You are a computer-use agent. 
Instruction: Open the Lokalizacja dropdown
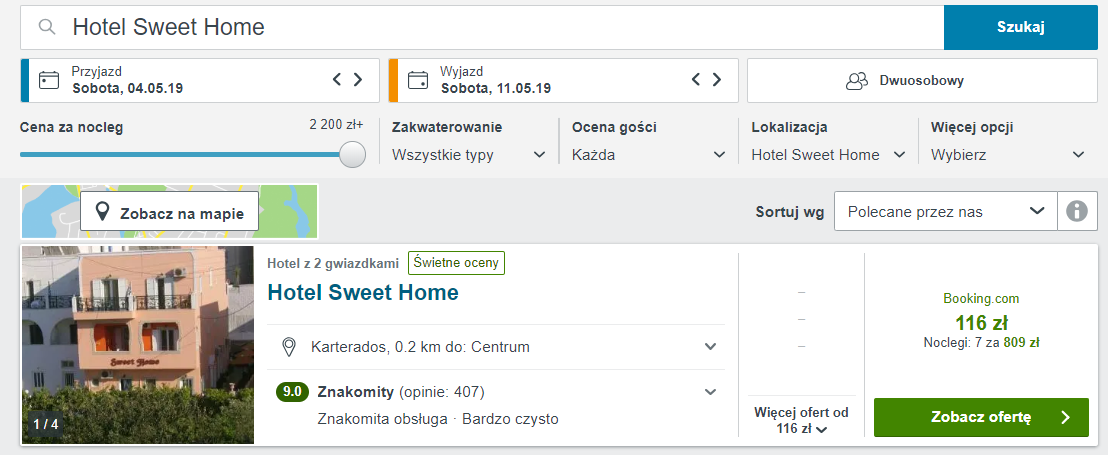coord(829,155)
